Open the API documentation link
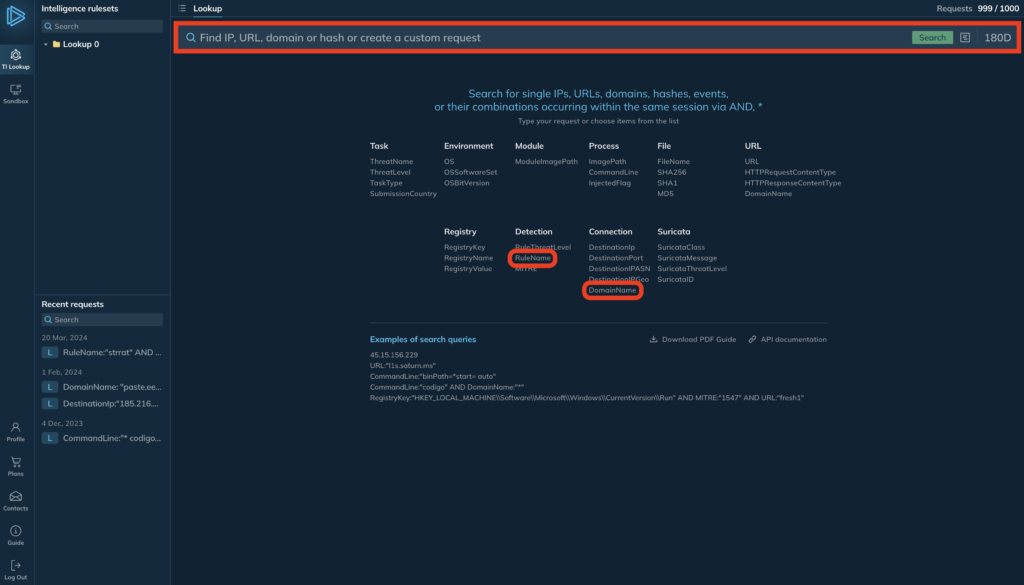This screenshot has height=585, width=1024. click(x=787, y=339)
